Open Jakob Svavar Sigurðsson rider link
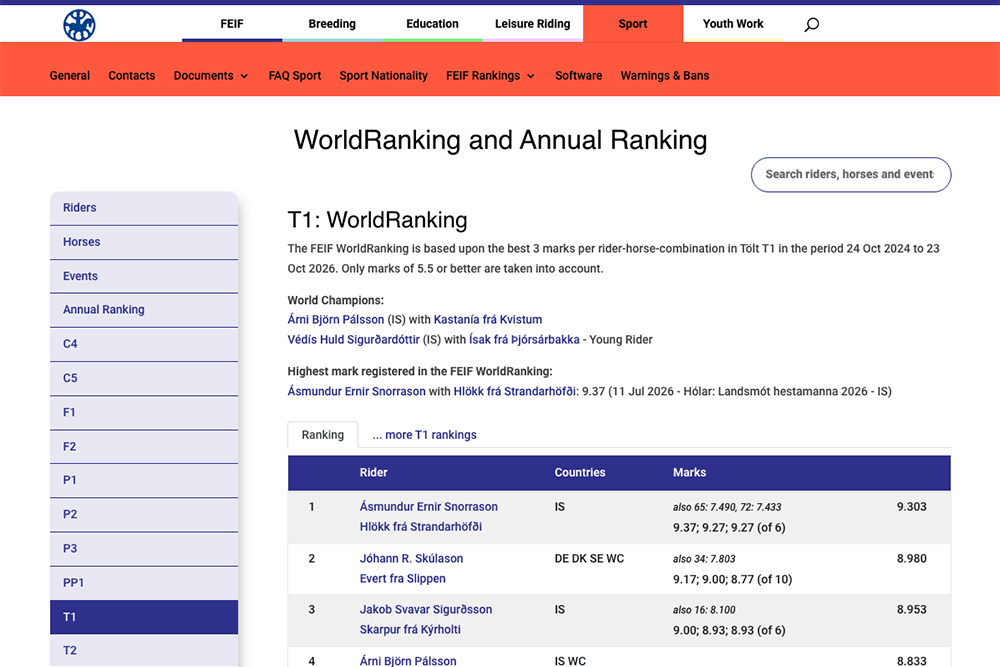 pyautogui.click(x=426, y=610)
